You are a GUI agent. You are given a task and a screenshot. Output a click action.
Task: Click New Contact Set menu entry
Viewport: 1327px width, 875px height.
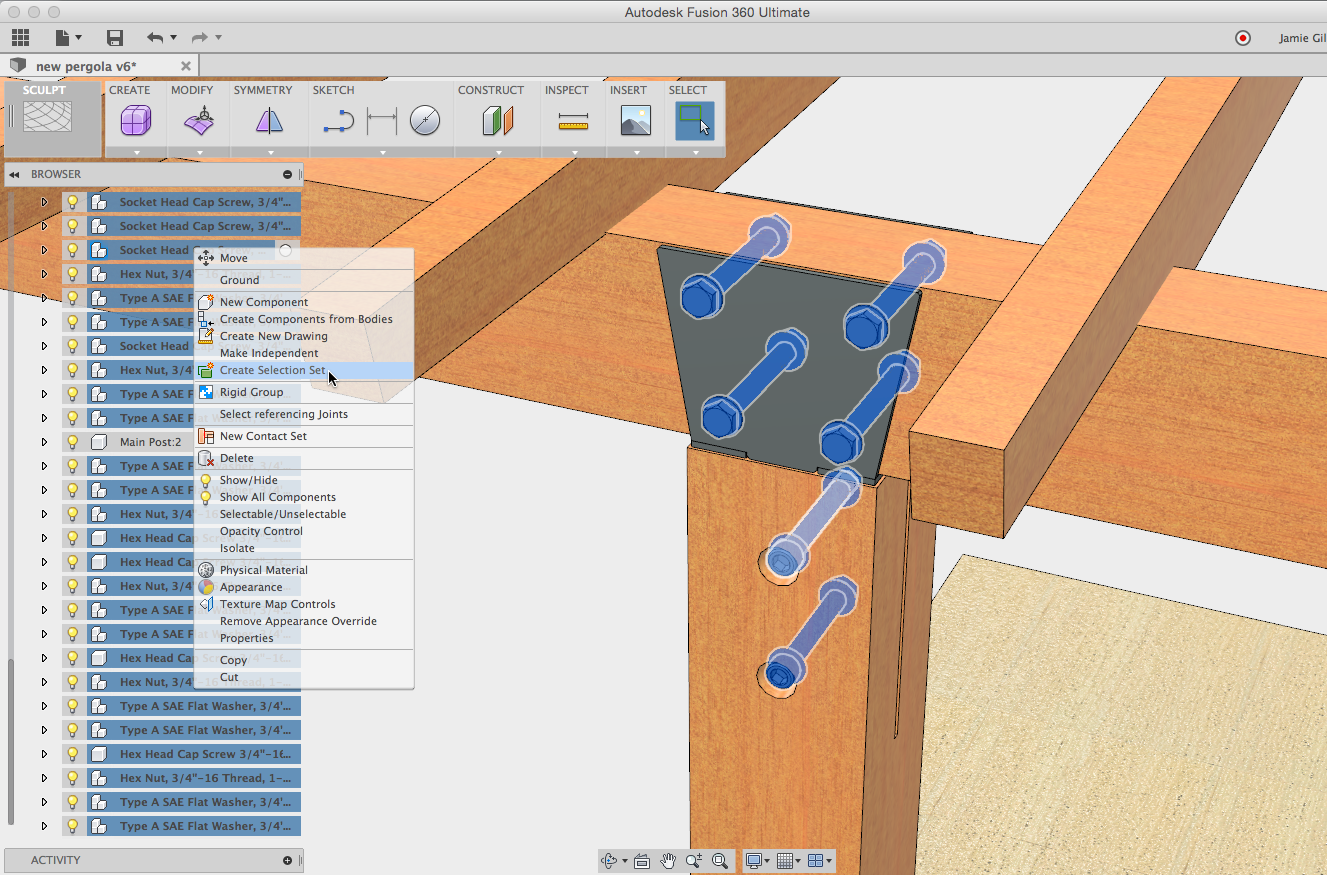263,436
